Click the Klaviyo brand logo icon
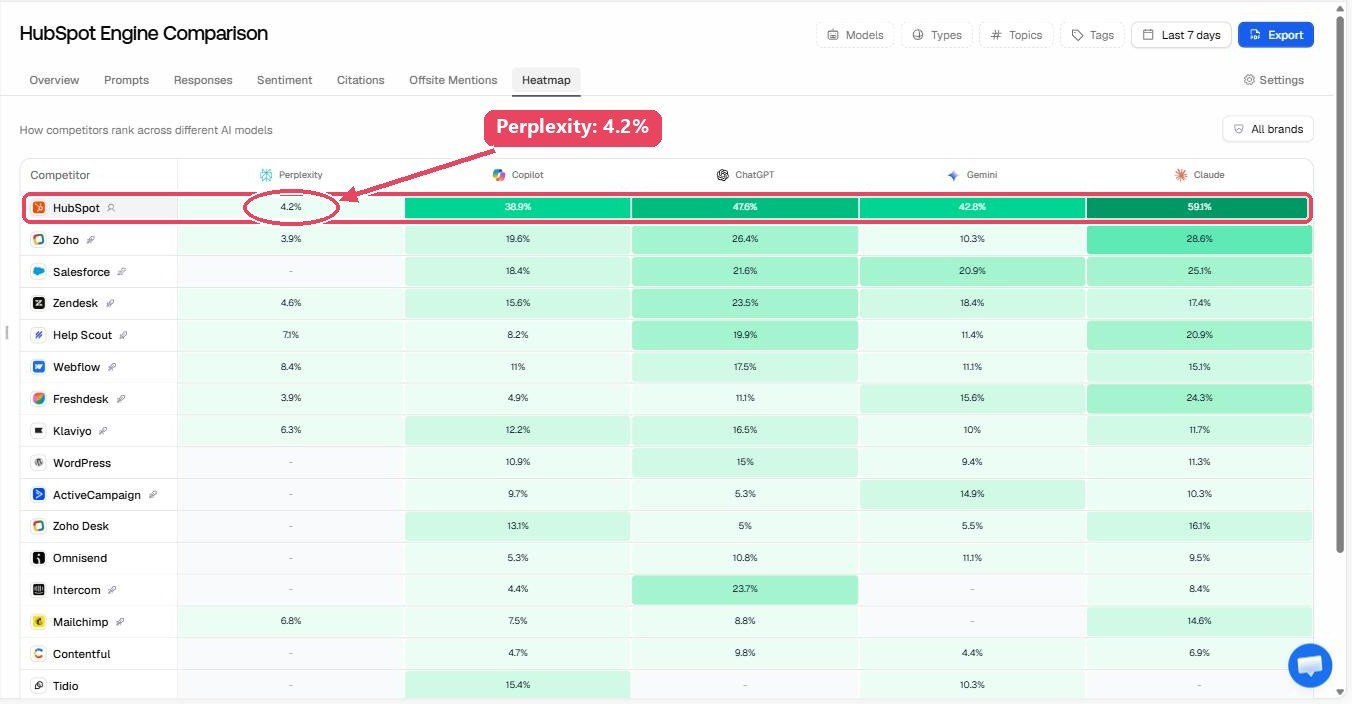This screenshot has height=704, width=1352. (x=39, y=431)
